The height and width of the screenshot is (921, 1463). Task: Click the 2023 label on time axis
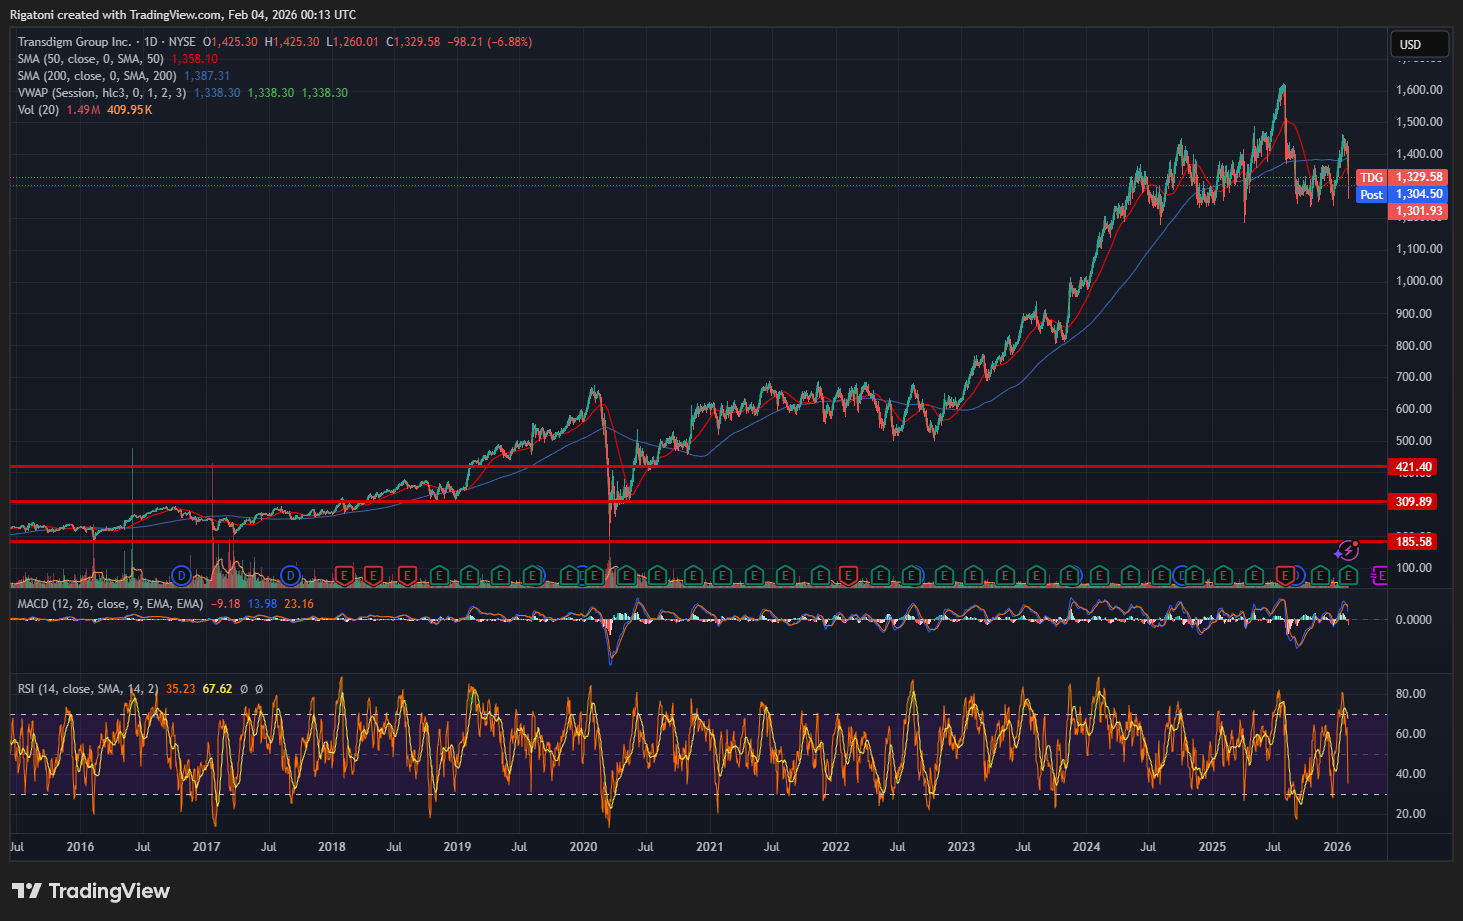(961, 847)
